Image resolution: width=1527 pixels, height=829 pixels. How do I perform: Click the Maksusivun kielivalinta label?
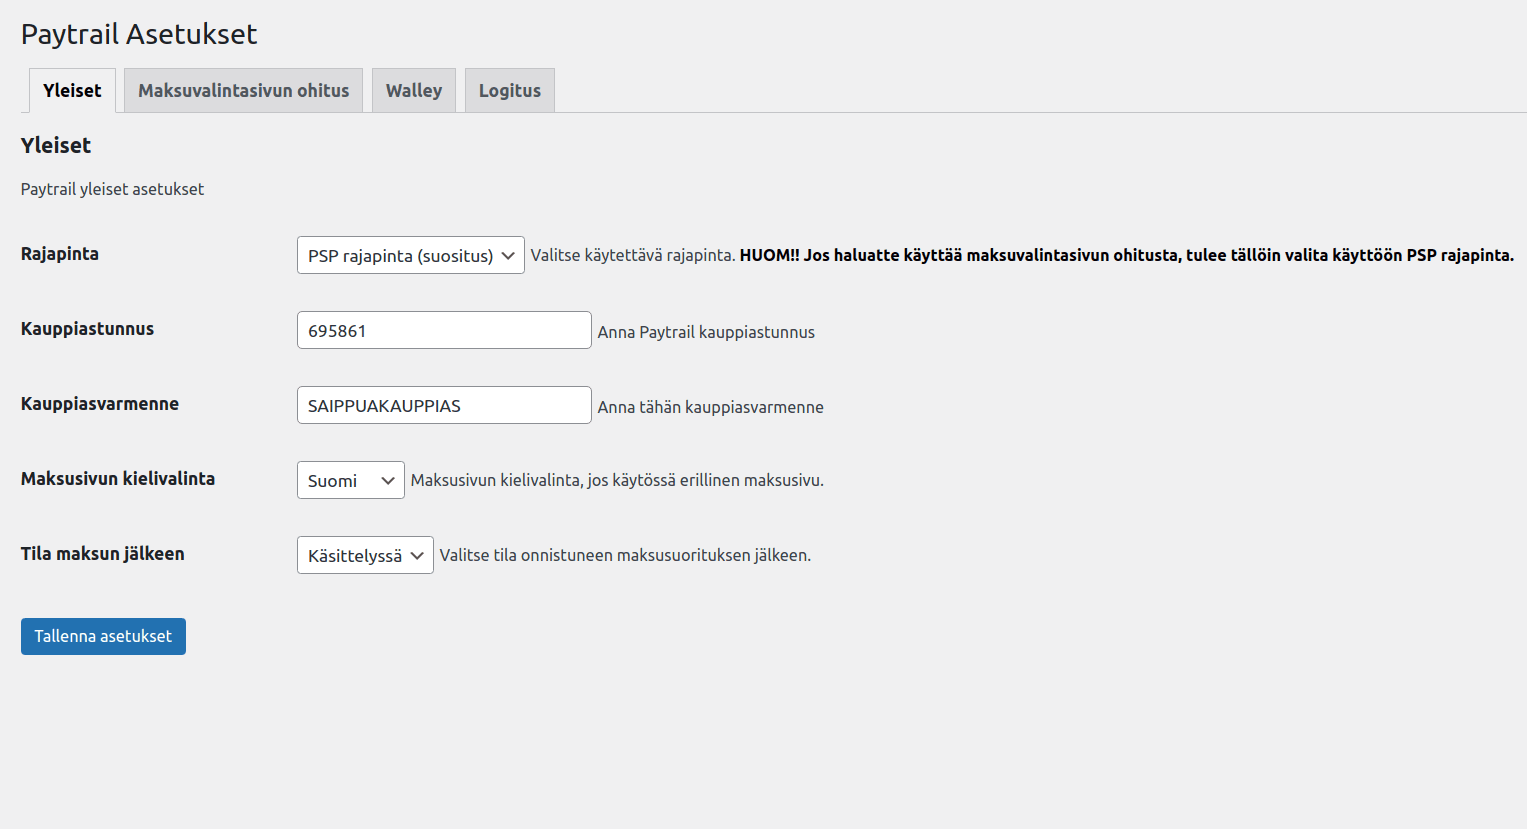click(118, 479)
